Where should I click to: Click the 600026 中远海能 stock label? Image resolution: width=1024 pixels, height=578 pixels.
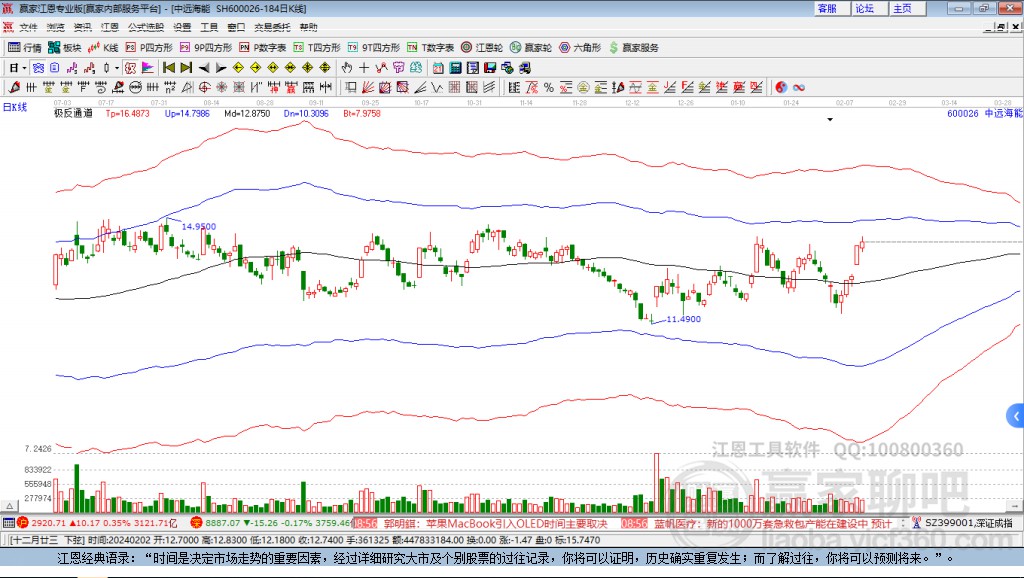click(x=984, y=114)
